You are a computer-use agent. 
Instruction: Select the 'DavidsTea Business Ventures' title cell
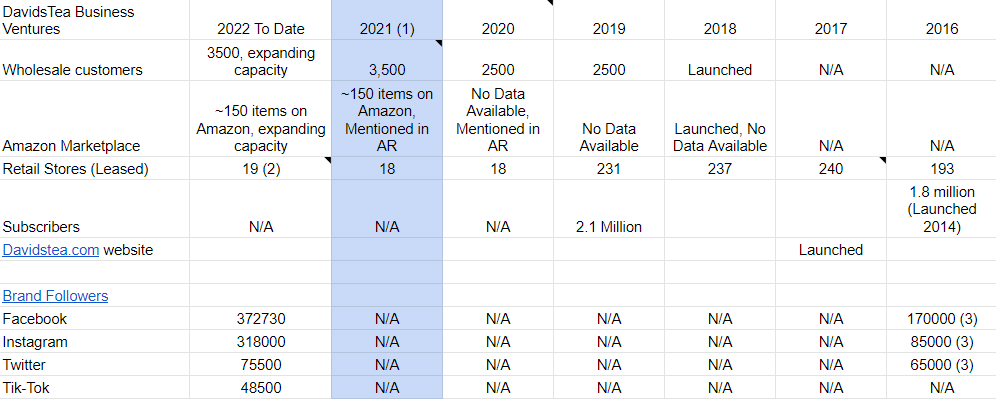(95, 20)
